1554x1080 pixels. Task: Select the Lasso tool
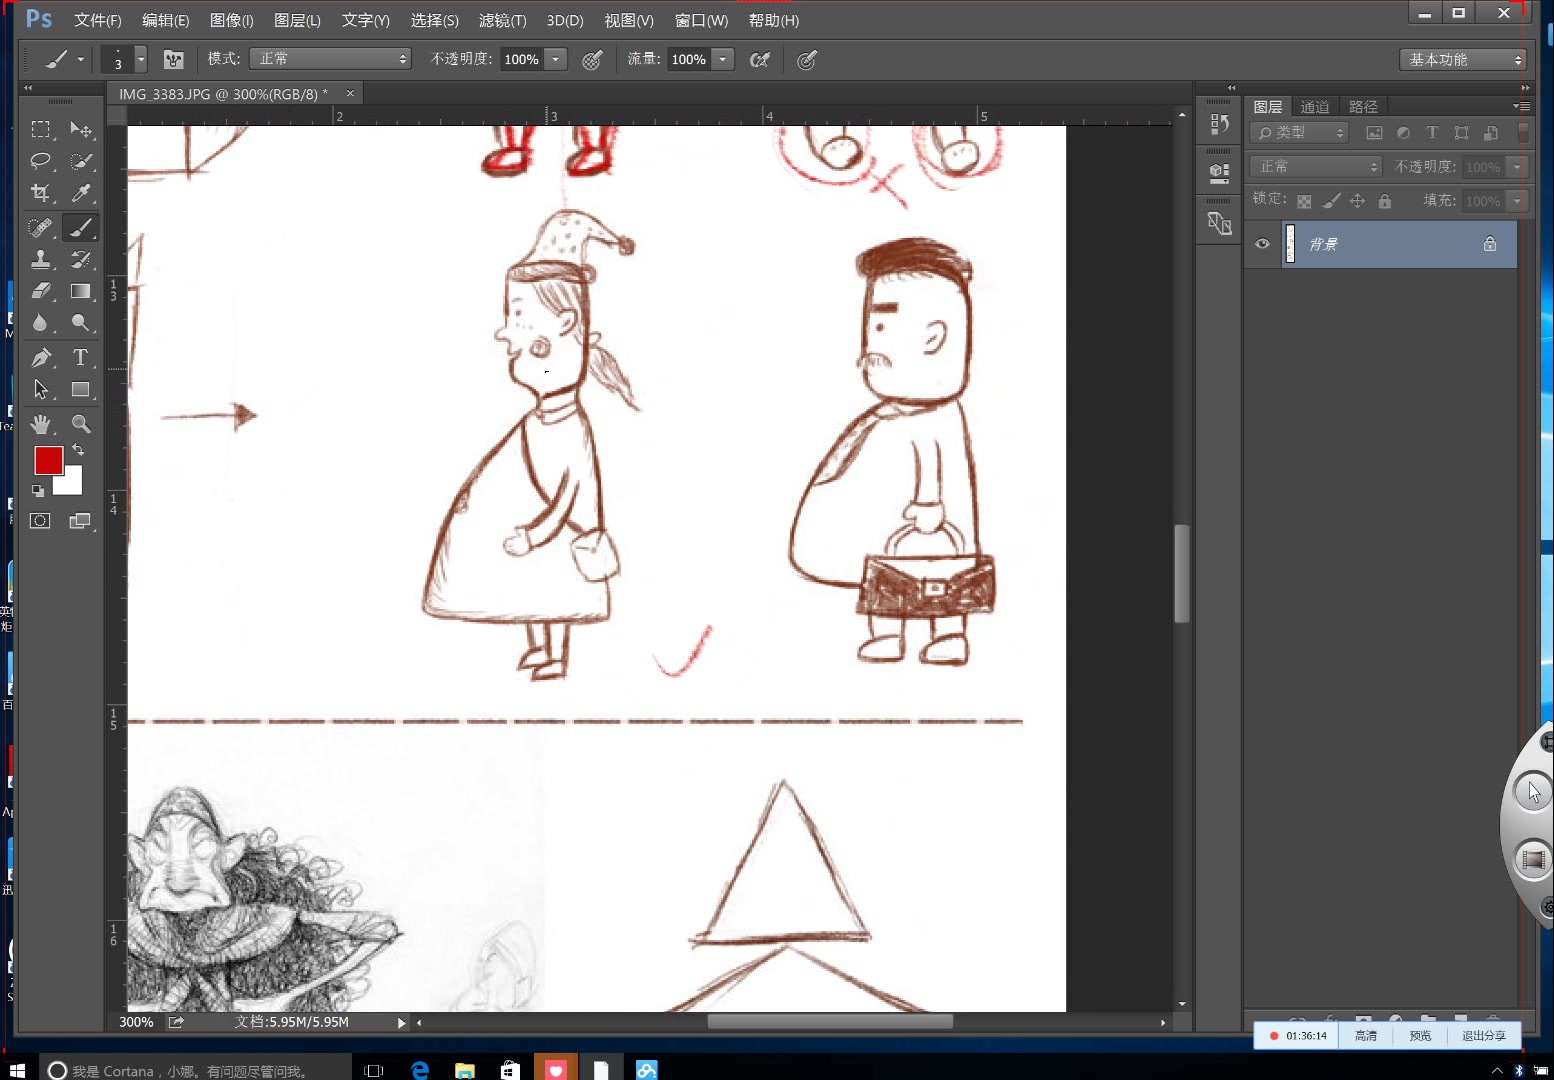click(40, 161)
